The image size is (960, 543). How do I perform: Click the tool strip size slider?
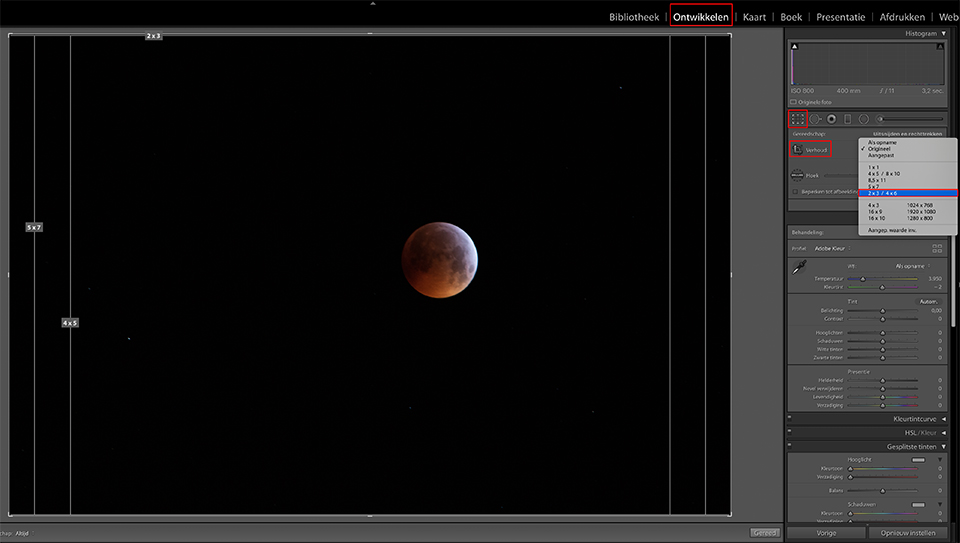[x=911, y=119]
